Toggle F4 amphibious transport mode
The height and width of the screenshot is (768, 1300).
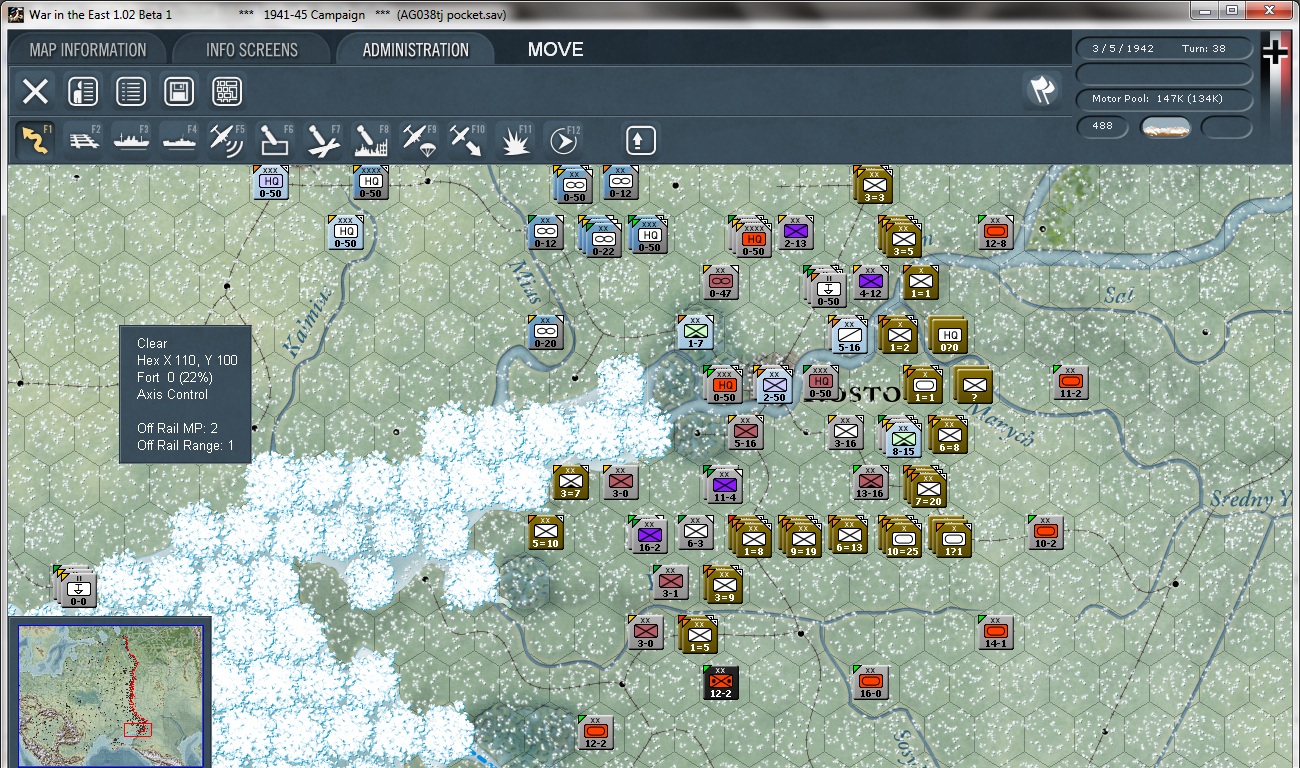click(179, 140)
